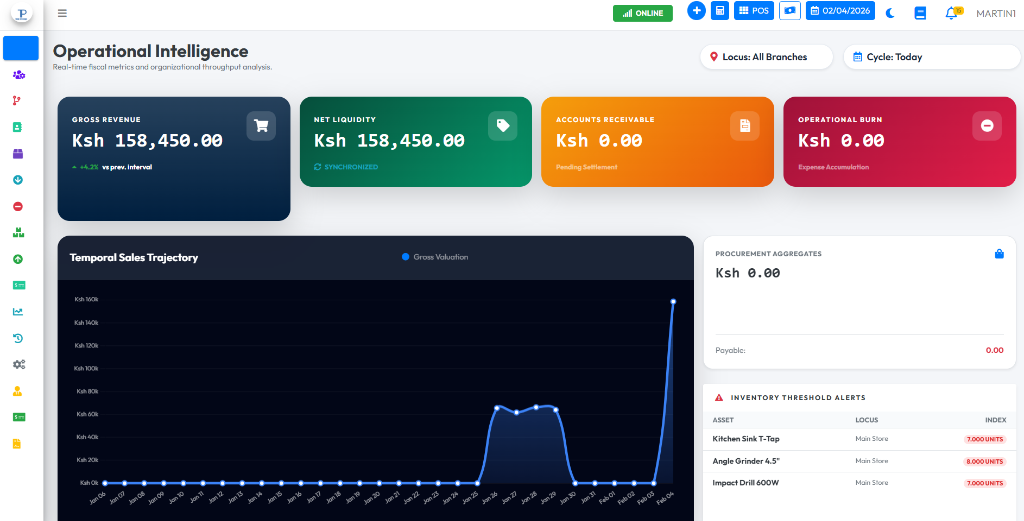Click the INDEX column header

(996, 420)
